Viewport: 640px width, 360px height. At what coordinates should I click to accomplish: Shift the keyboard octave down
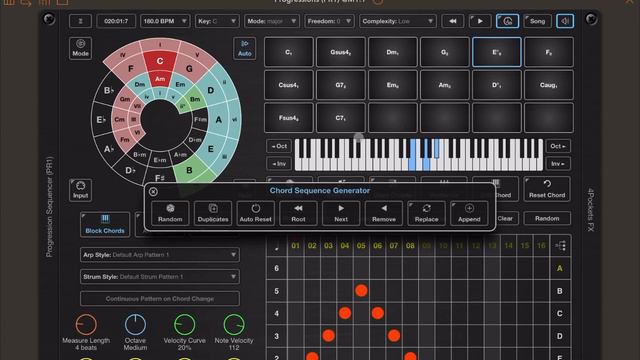pos(279,146)
